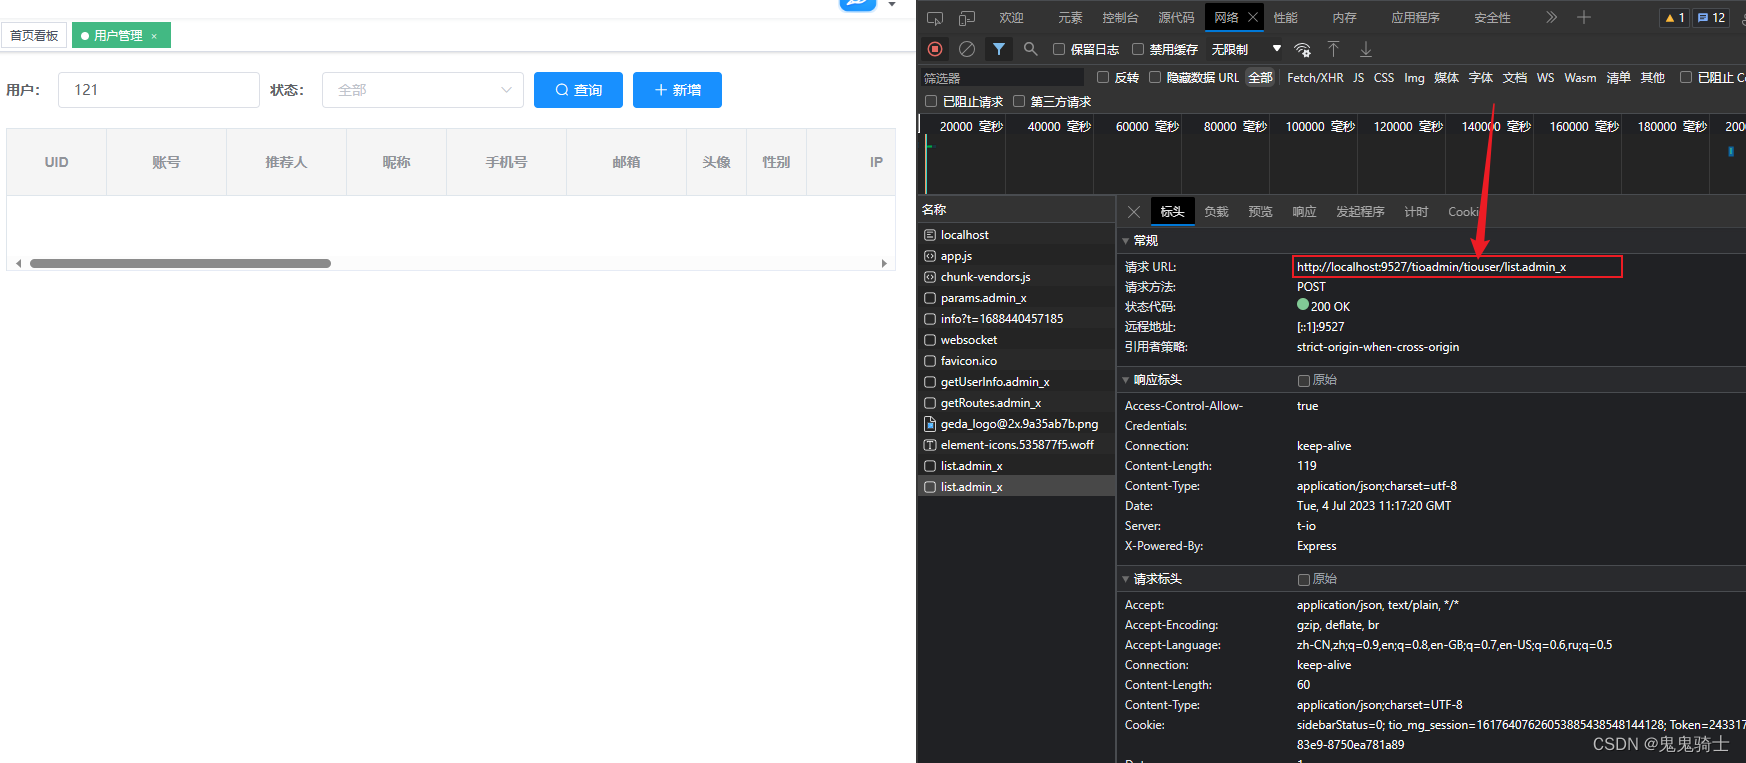The width and height of the screenshot is (1746, 763).
Task: Open network search magnifier
Action: pyautogui.click(x=1031, y=49)
